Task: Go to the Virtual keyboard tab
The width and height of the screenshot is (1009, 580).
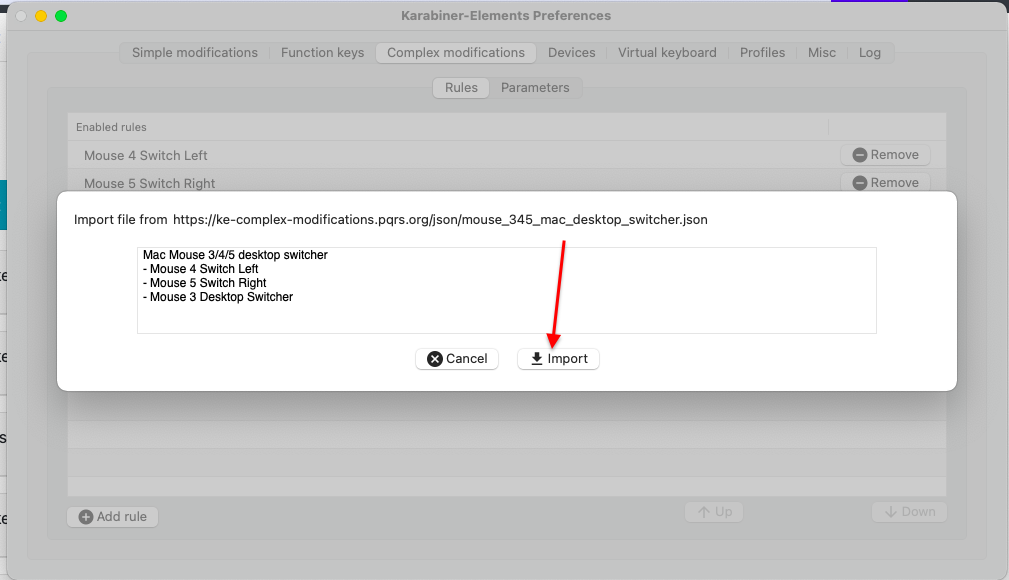Action: 667,53
